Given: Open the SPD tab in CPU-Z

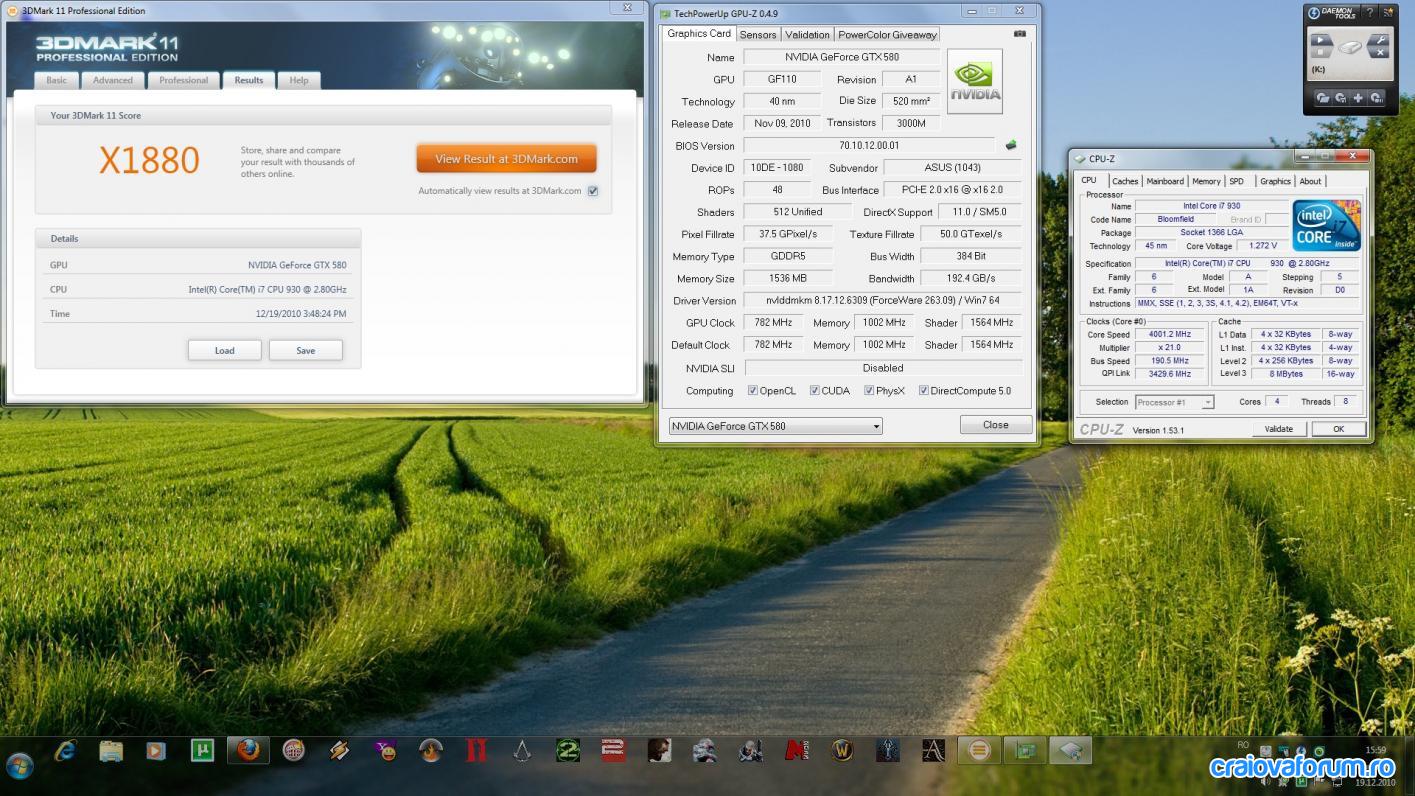Looking at the screenshot, I should click(1237, 181).
